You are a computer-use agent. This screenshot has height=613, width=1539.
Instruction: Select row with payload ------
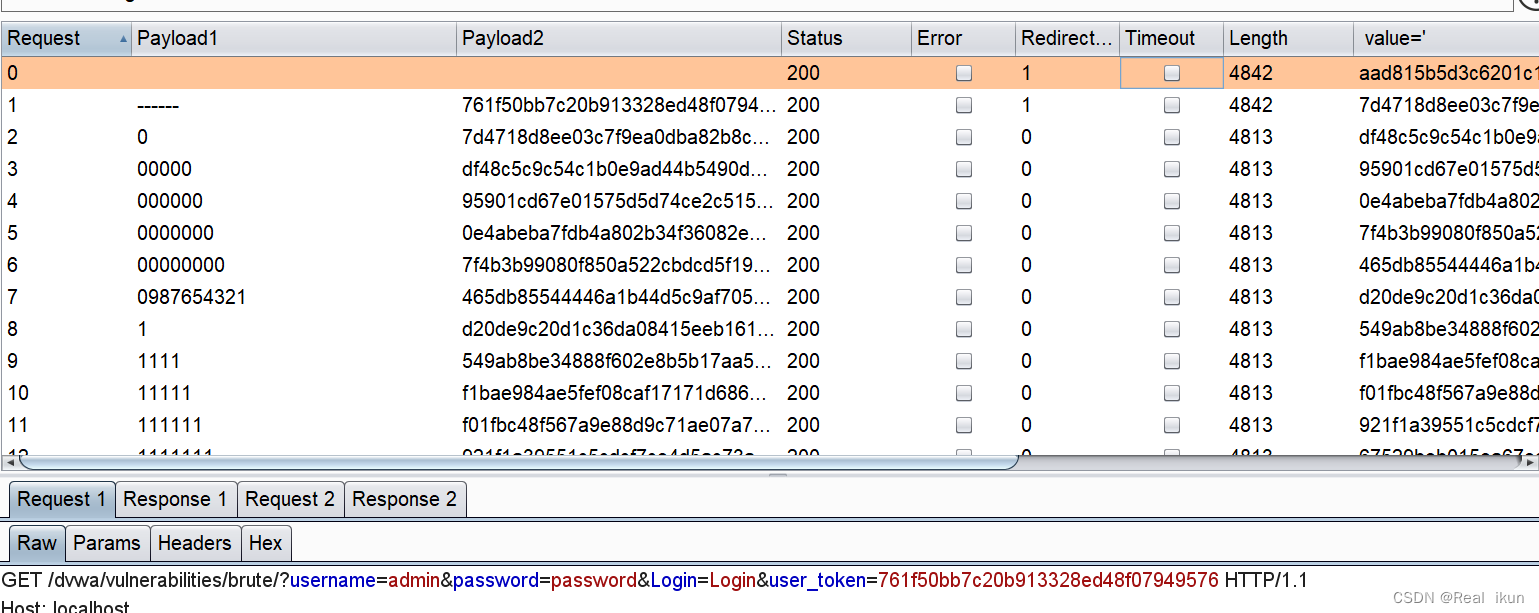pos(770,105)
